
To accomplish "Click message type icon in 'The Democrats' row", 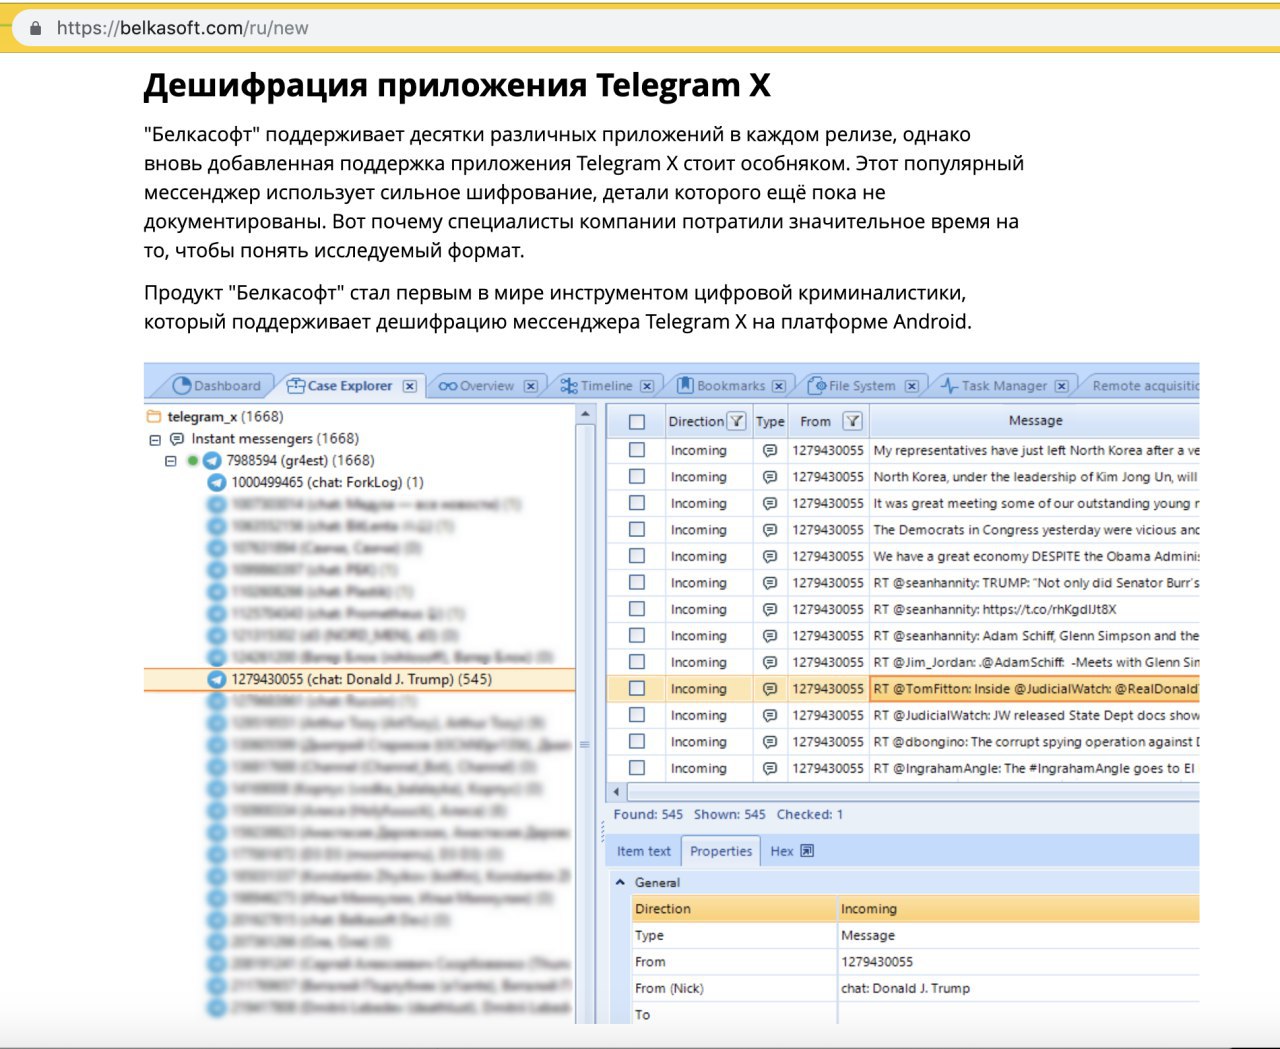I will (770, 530).
